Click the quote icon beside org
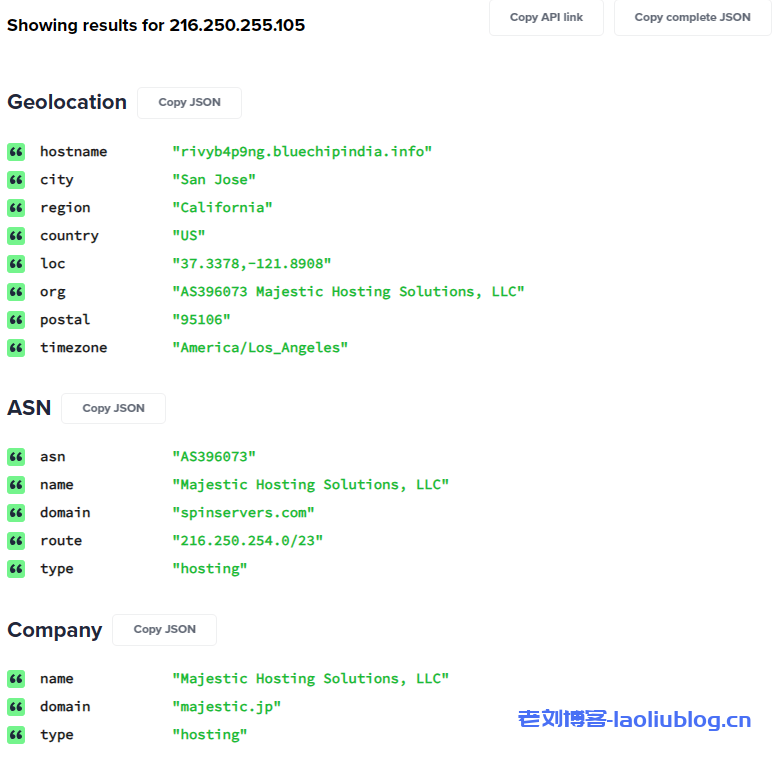Screen dimensions: 777x757 [x=16, y=292]
